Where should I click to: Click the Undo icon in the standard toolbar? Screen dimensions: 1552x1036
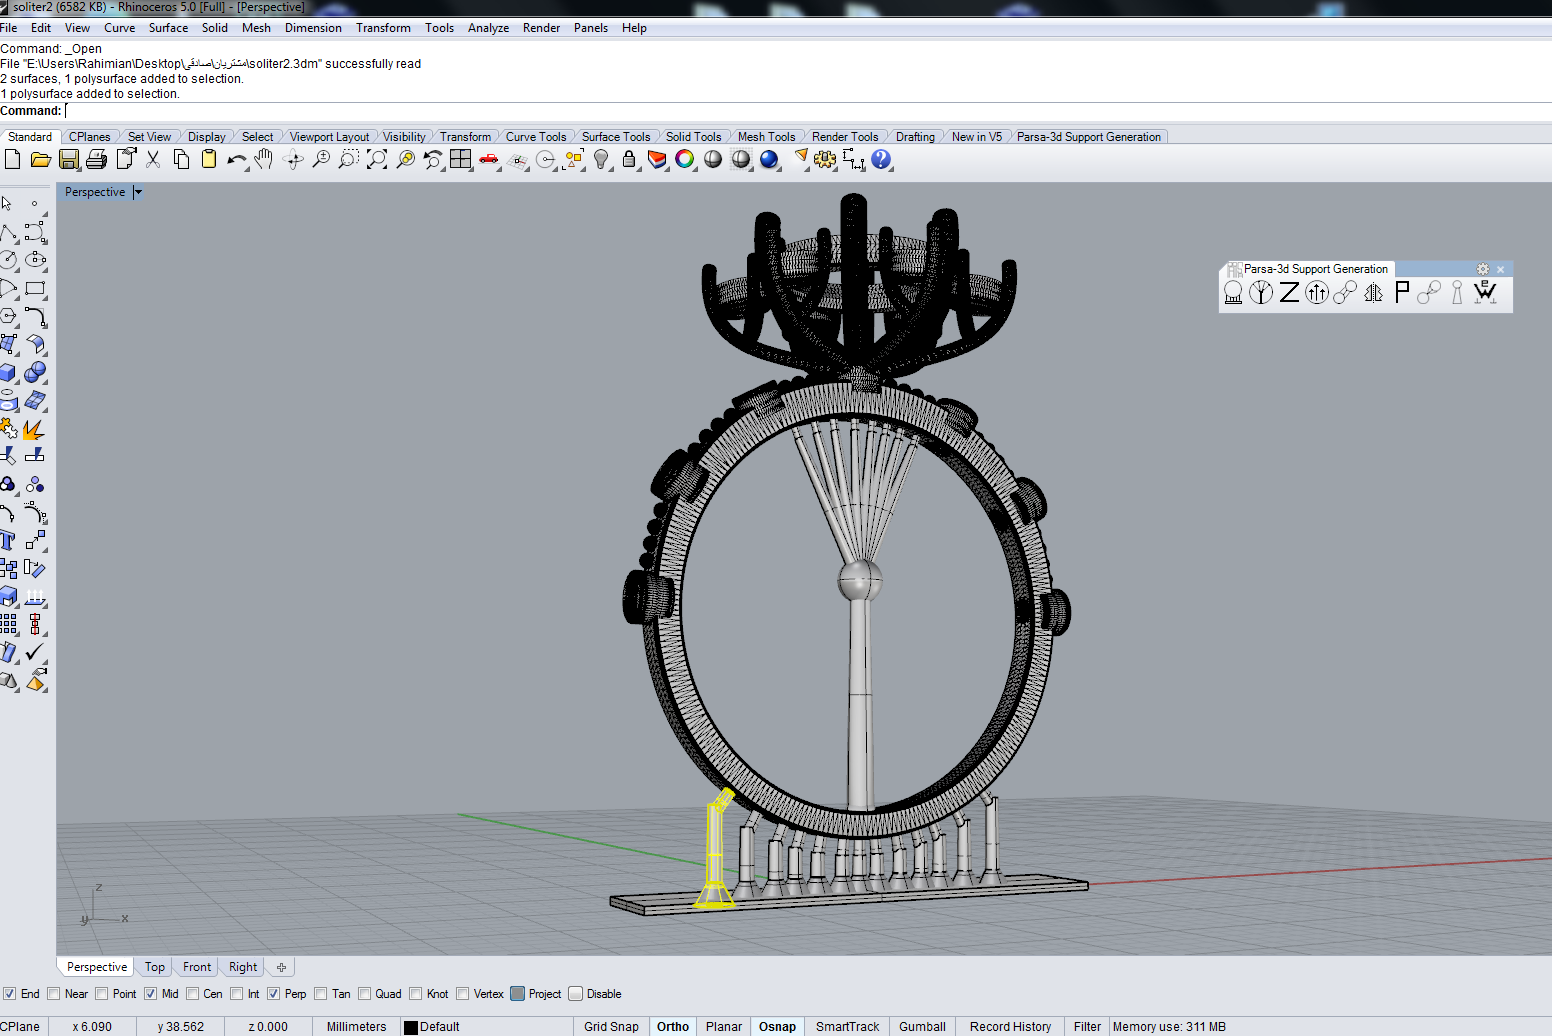pyautogui.click(x=237, y=159)
